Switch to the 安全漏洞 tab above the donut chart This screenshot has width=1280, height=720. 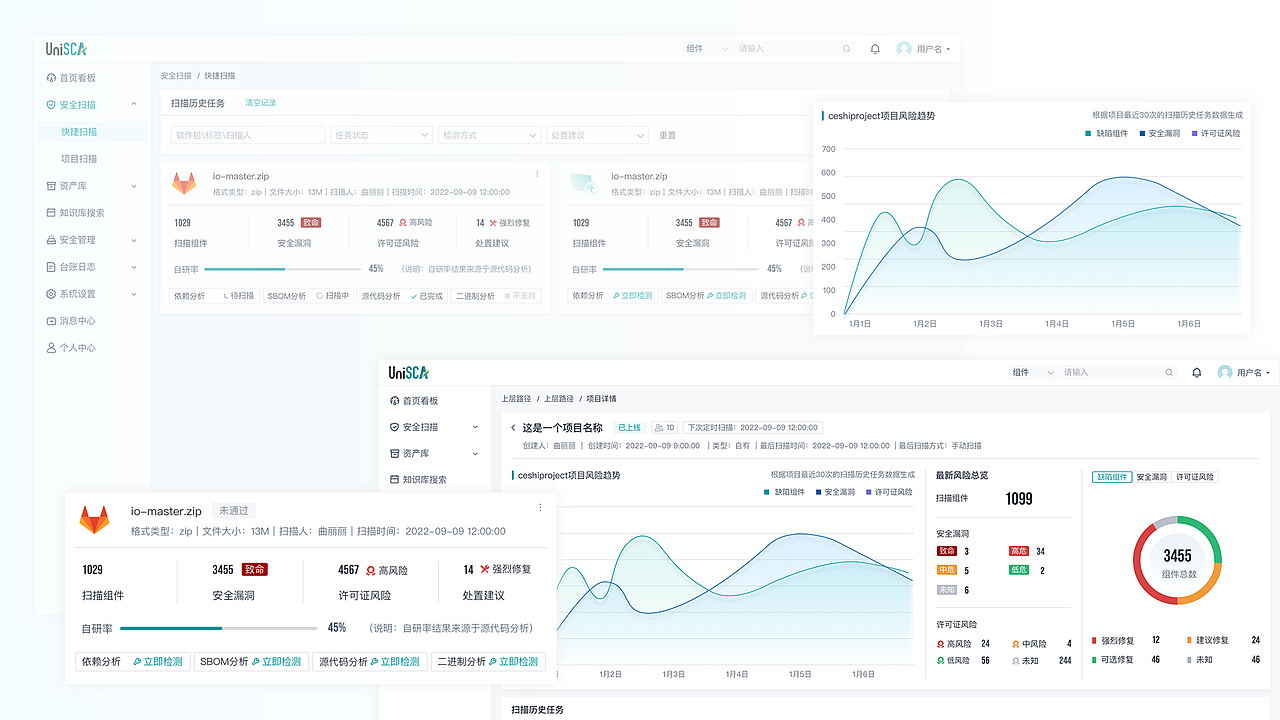tap(1152, 477)
